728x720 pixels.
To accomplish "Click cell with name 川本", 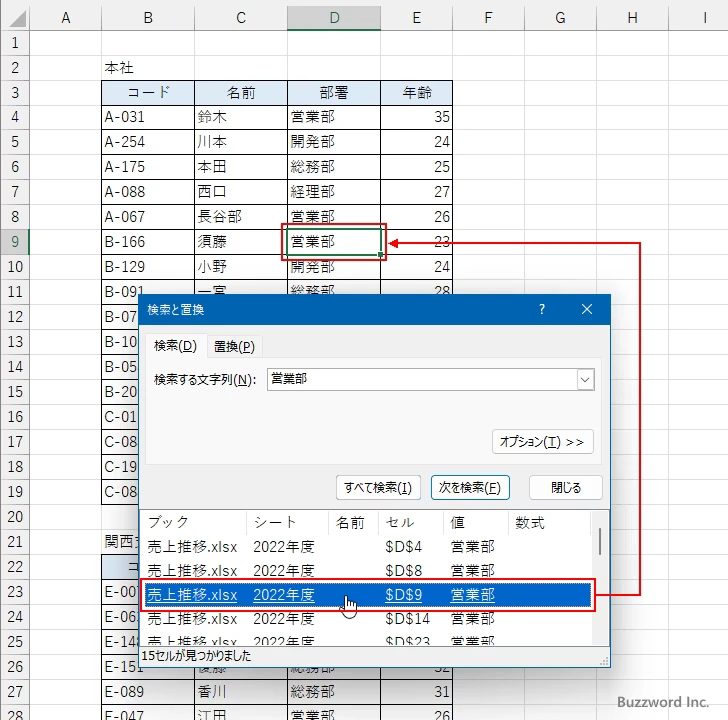I will pyautogui.click(x=241, y=142).
